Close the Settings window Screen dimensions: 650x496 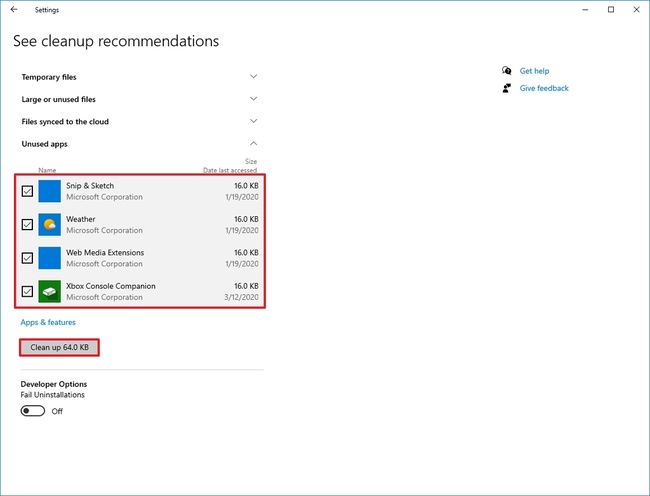pyautogui.click(x=637, y=10)
